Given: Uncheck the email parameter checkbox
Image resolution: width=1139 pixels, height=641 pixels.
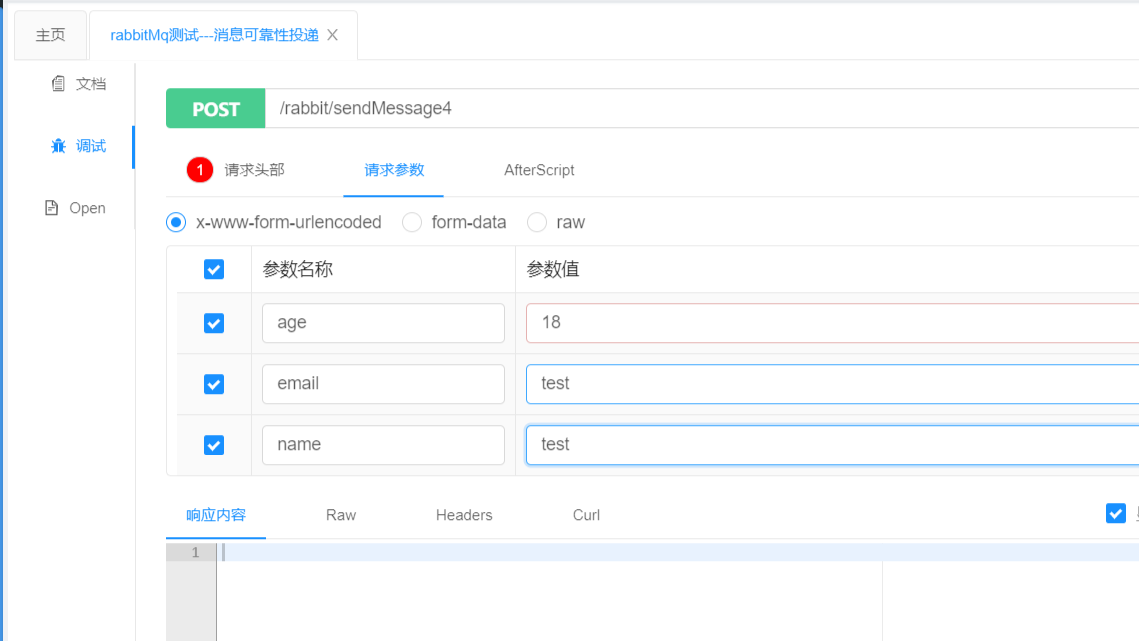Looking at the screenshot, I should (x=214, y=384).
